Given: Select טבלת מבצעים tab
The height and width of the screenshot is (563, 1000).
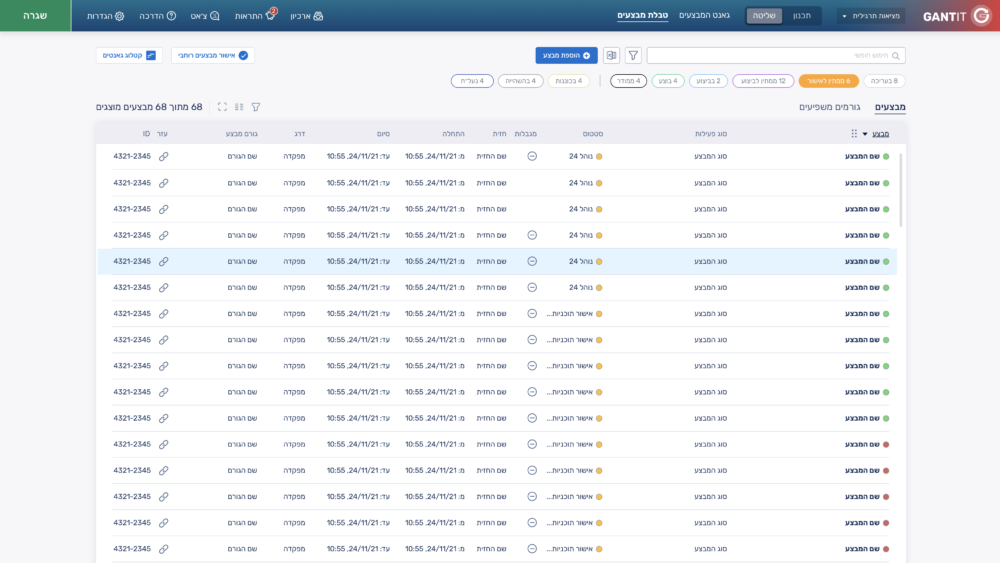Looking at the screenshot, I should (x=642, y=15).
